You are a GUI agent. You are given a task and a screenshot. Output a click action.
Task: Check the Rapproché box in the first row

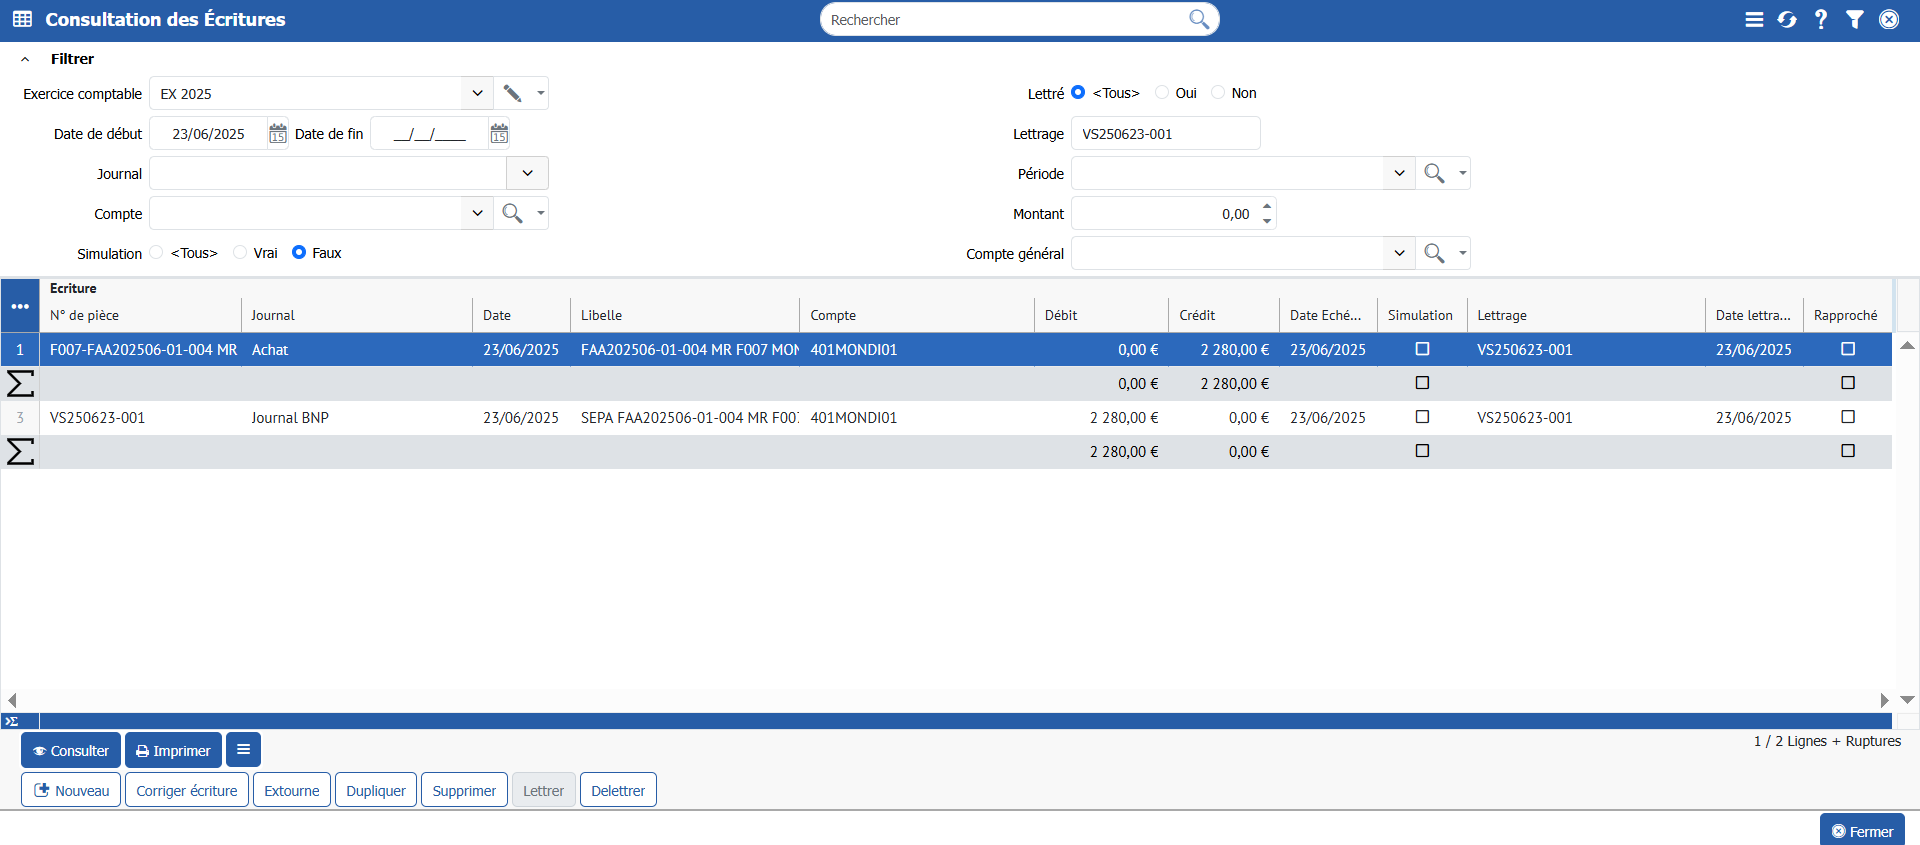click(x=1848, y=349)
